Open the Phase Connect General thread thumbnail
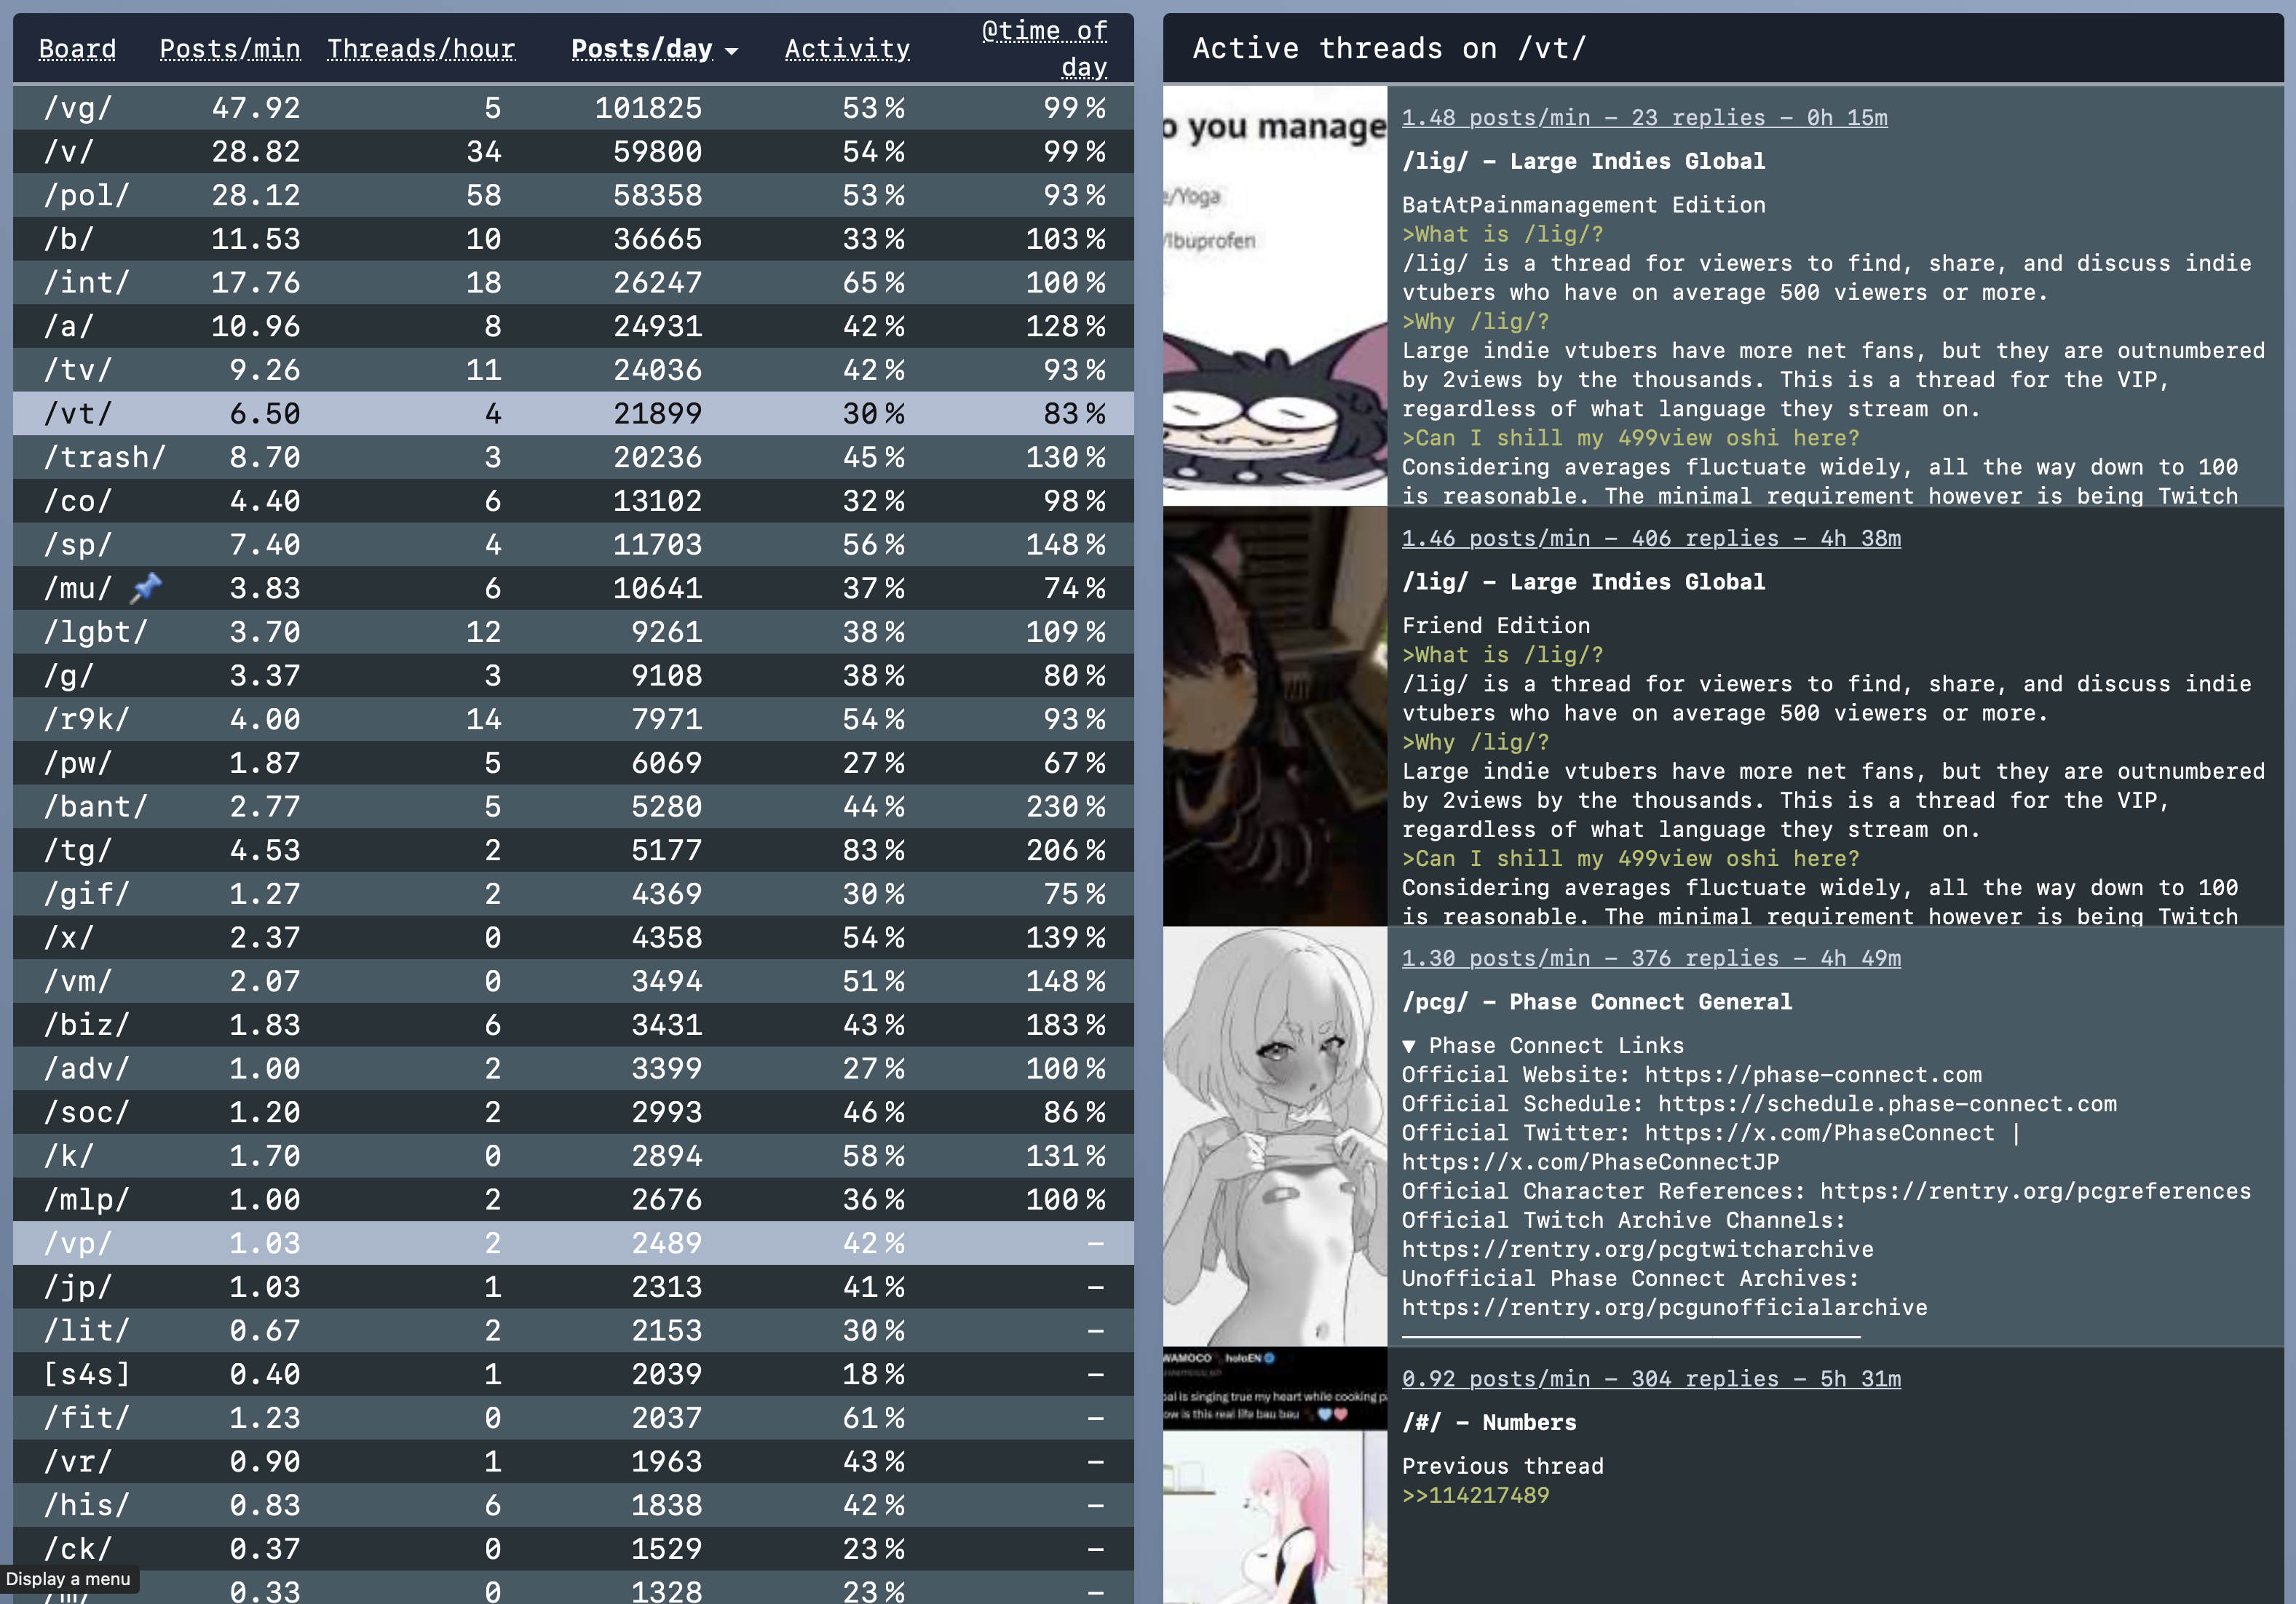The height and width of the screenshot is (1604, 2296). (x=1275, y=1137)
